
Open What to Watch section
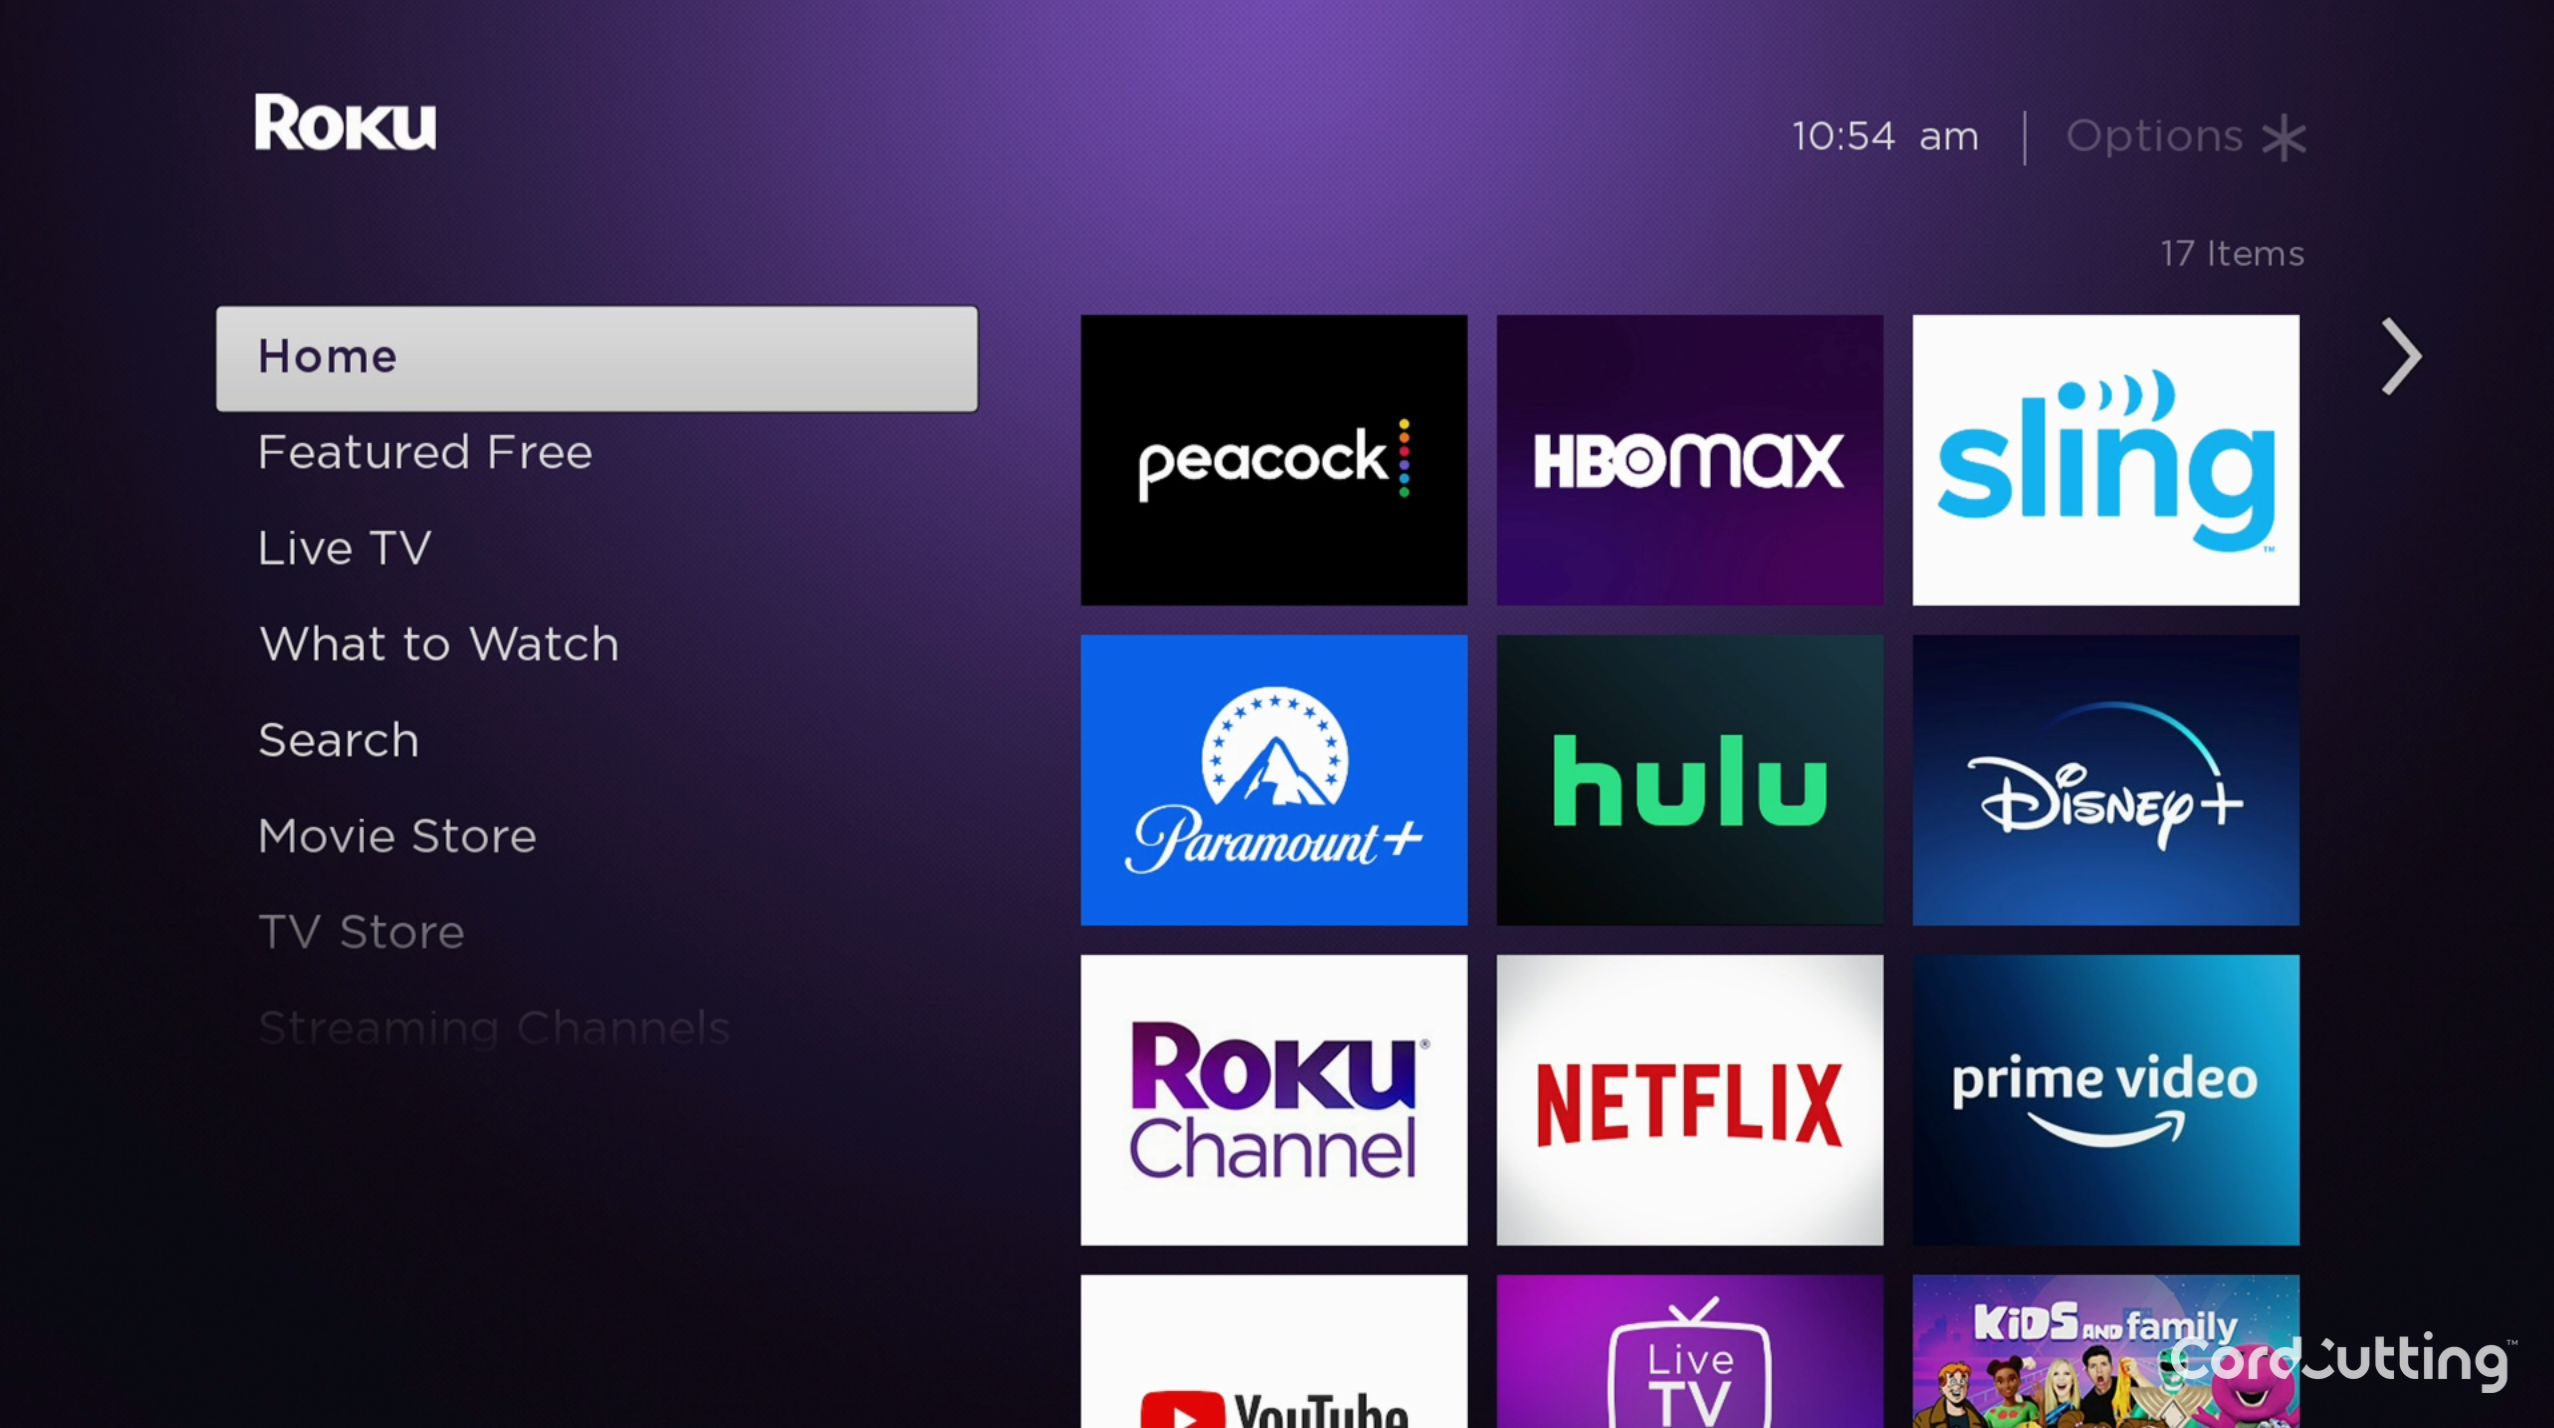point(439,640)
